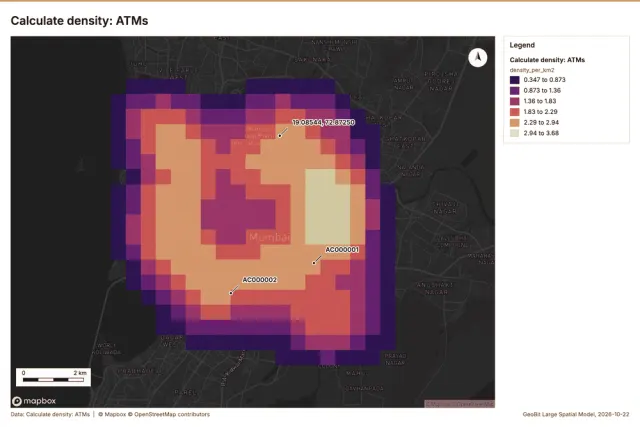This screenshot has height=427, width=640.
Task: Click the AC000001 point label
Action: (342, 249)
